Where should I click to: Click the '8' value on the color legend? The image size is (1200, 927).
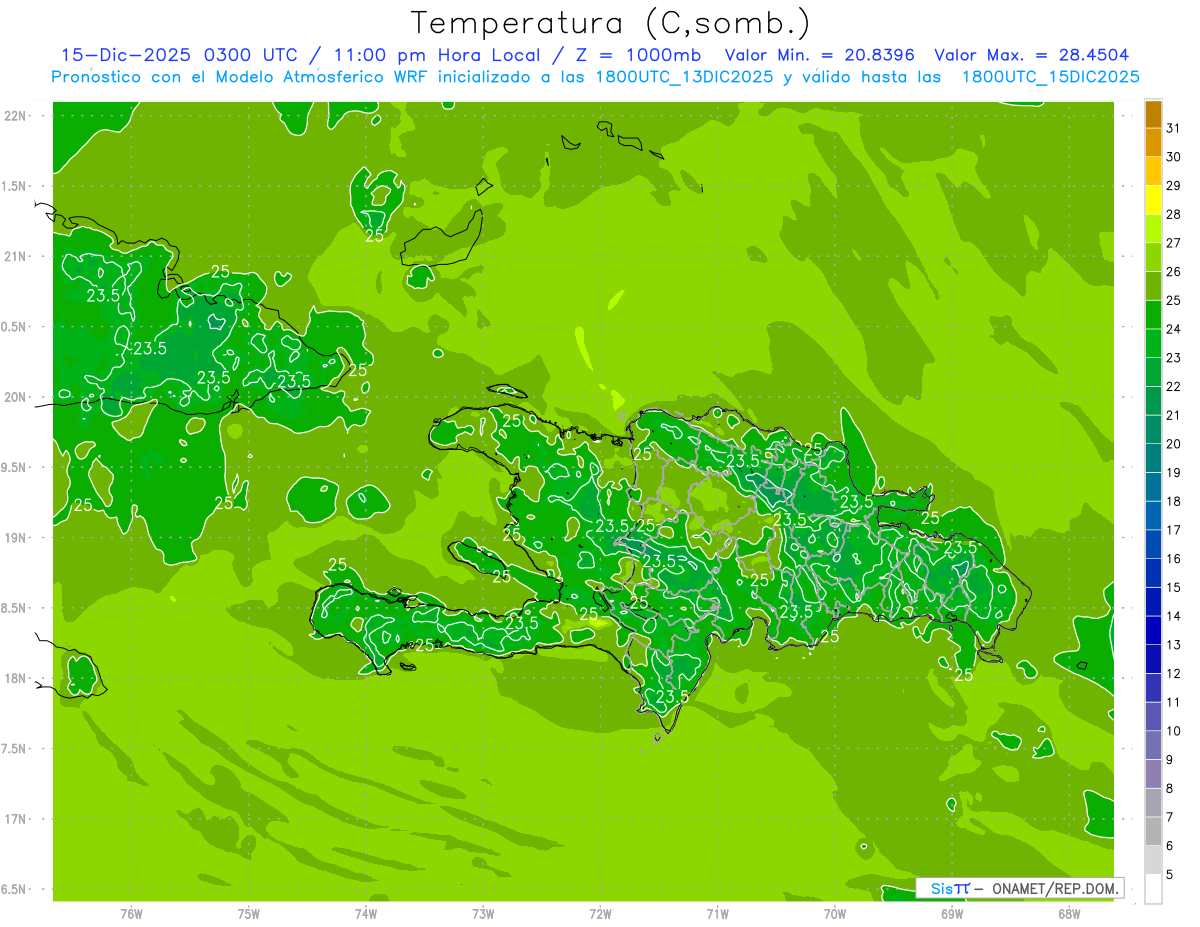pos(1169,789)
